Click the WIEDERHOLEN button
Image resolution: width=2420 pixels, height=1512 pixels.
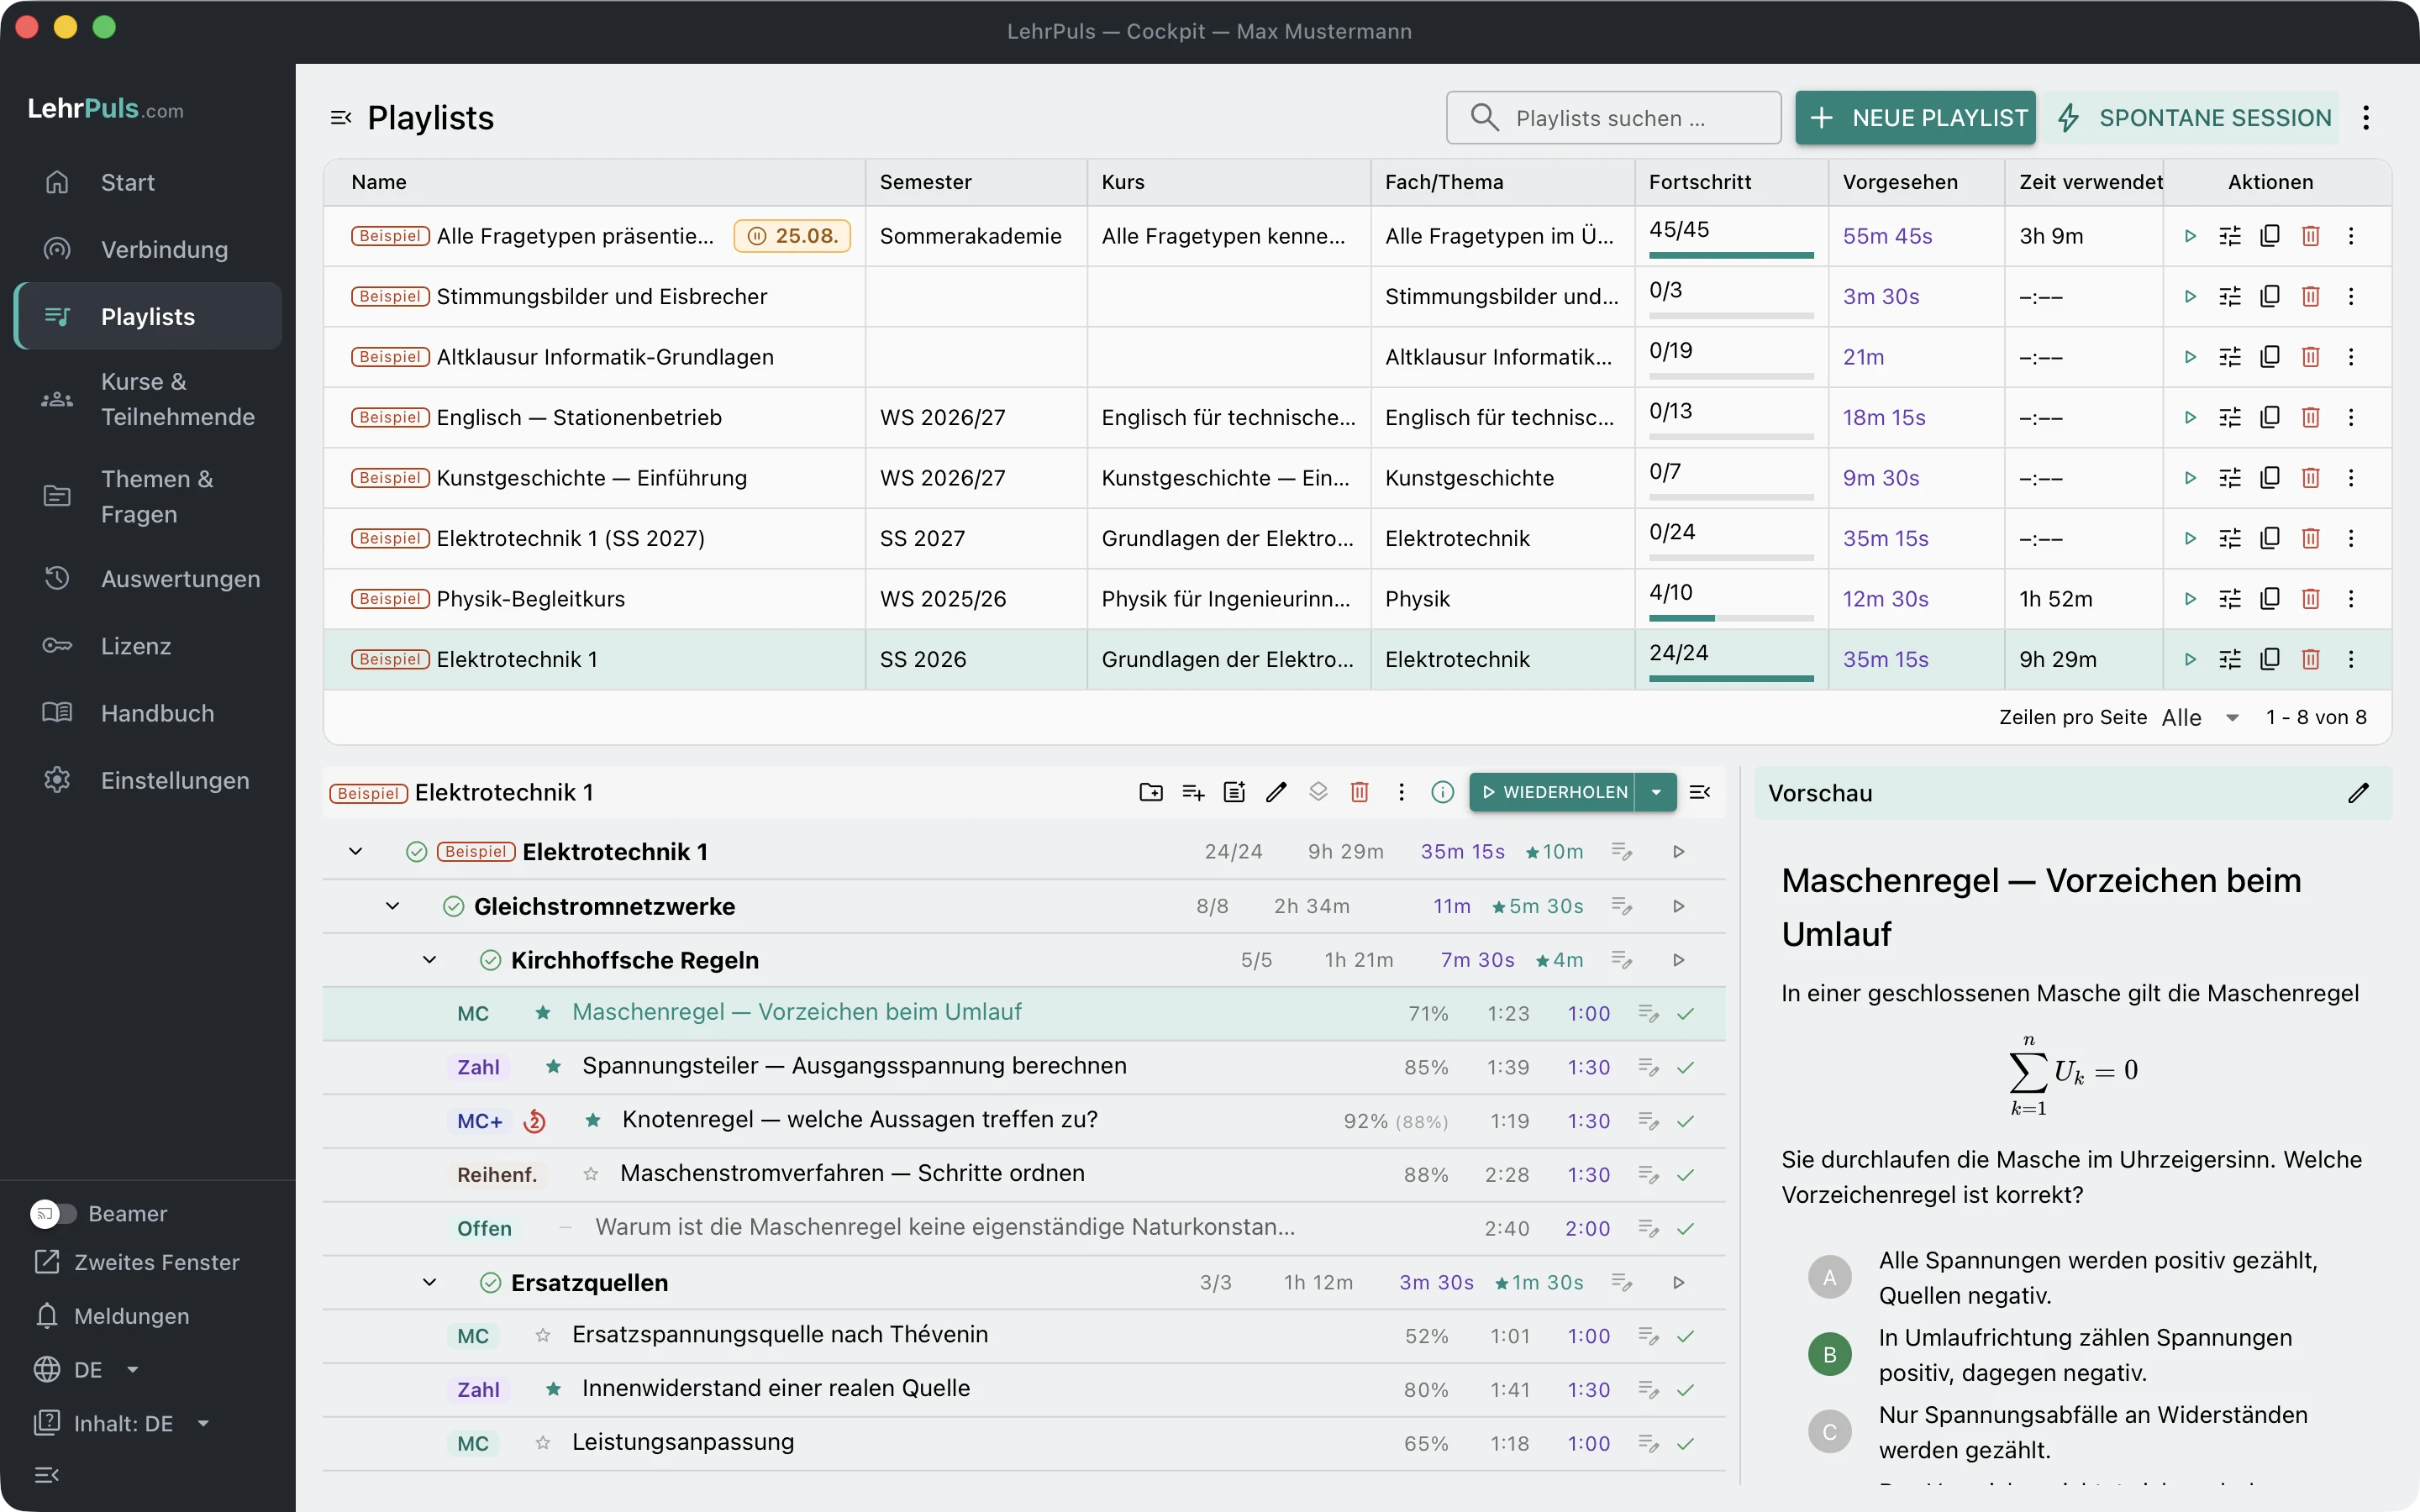point(1552,792)
